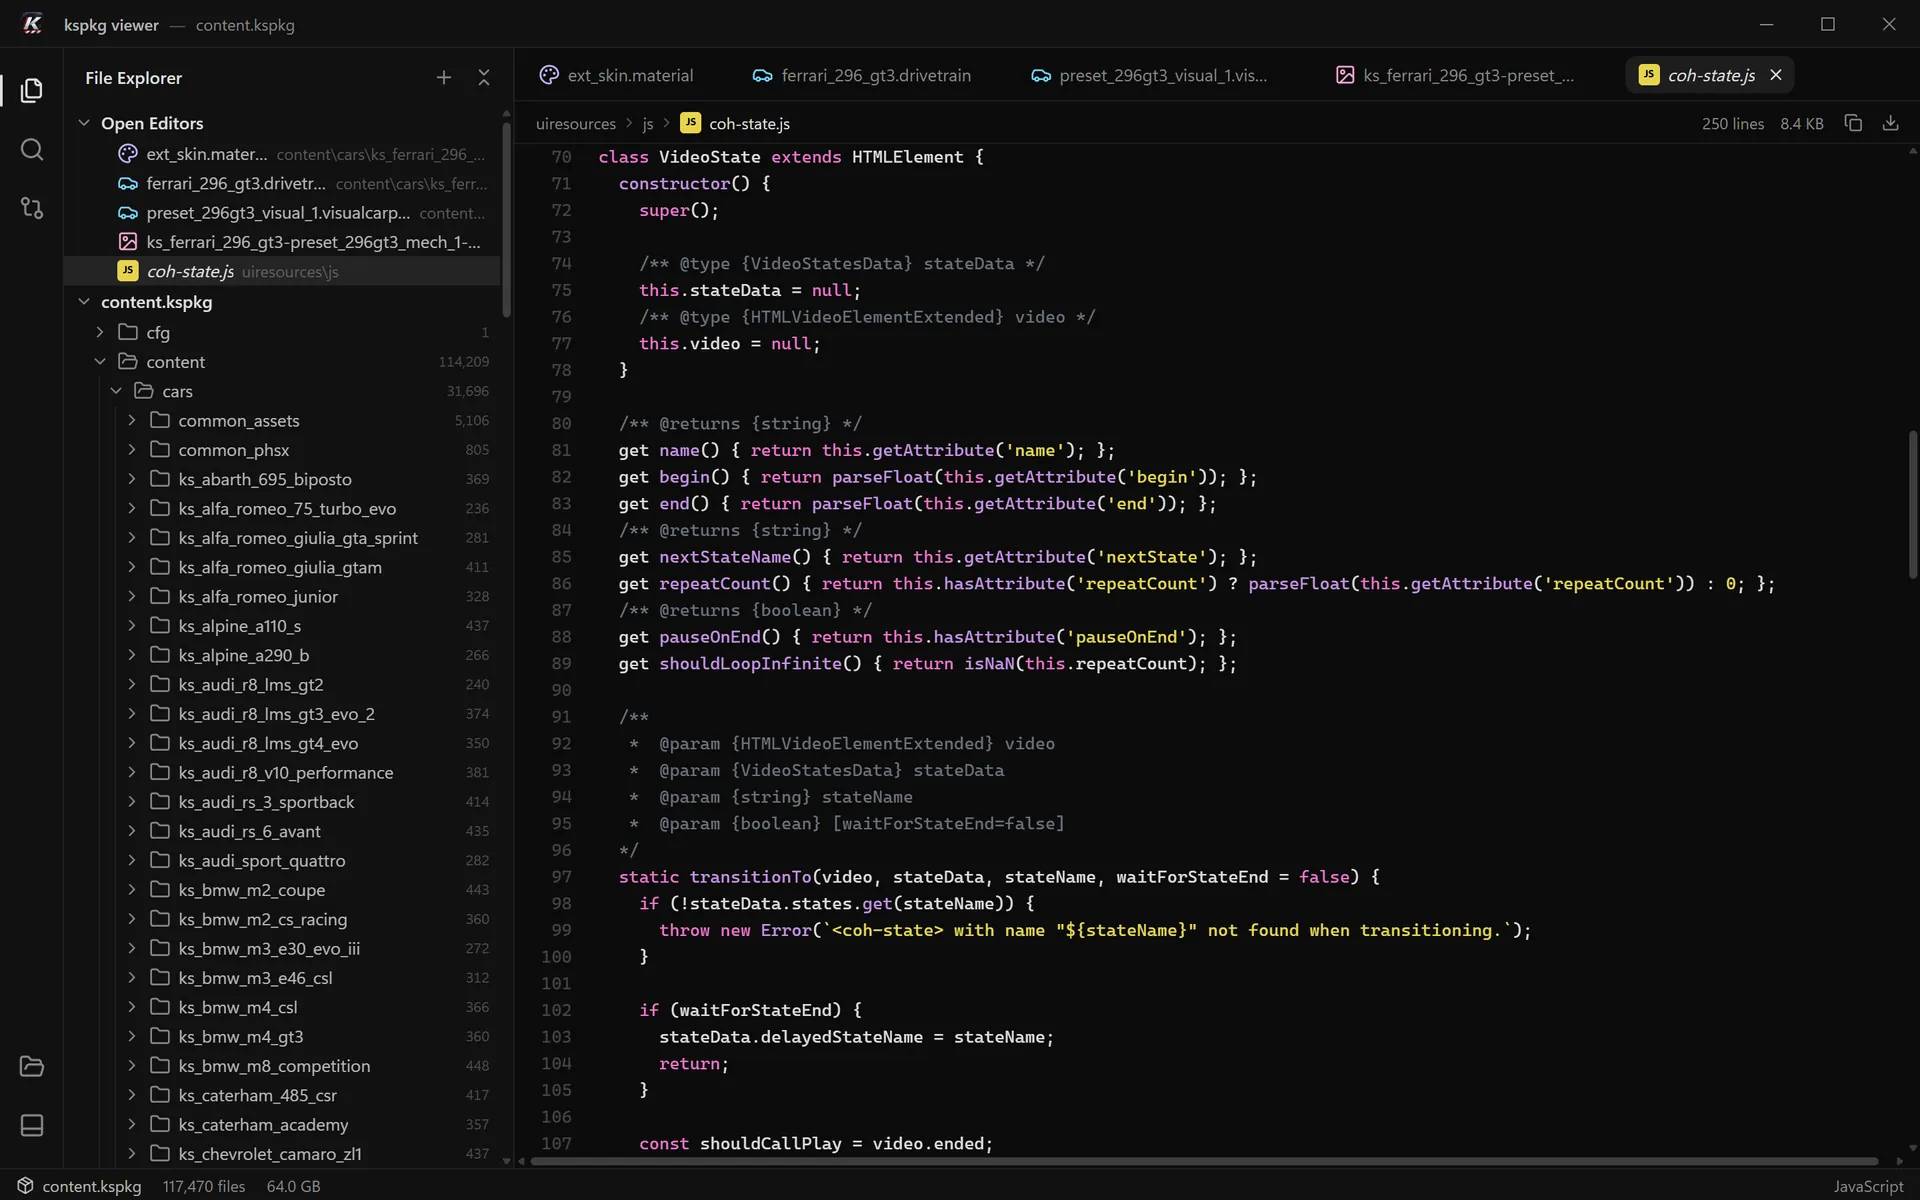This screenshot has height=1200, width=1920.
Task: Open the Search icon in sidebar
Action: (32, 150)
